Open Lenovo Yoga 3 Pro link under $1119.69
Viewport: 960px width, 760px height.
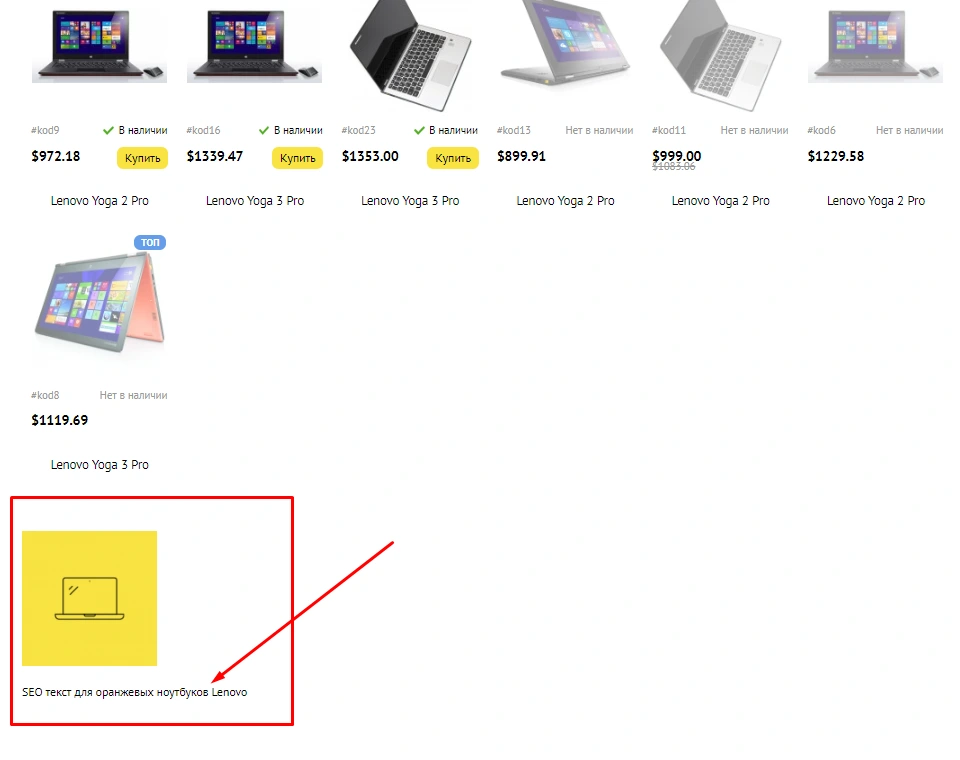point(99,465)
